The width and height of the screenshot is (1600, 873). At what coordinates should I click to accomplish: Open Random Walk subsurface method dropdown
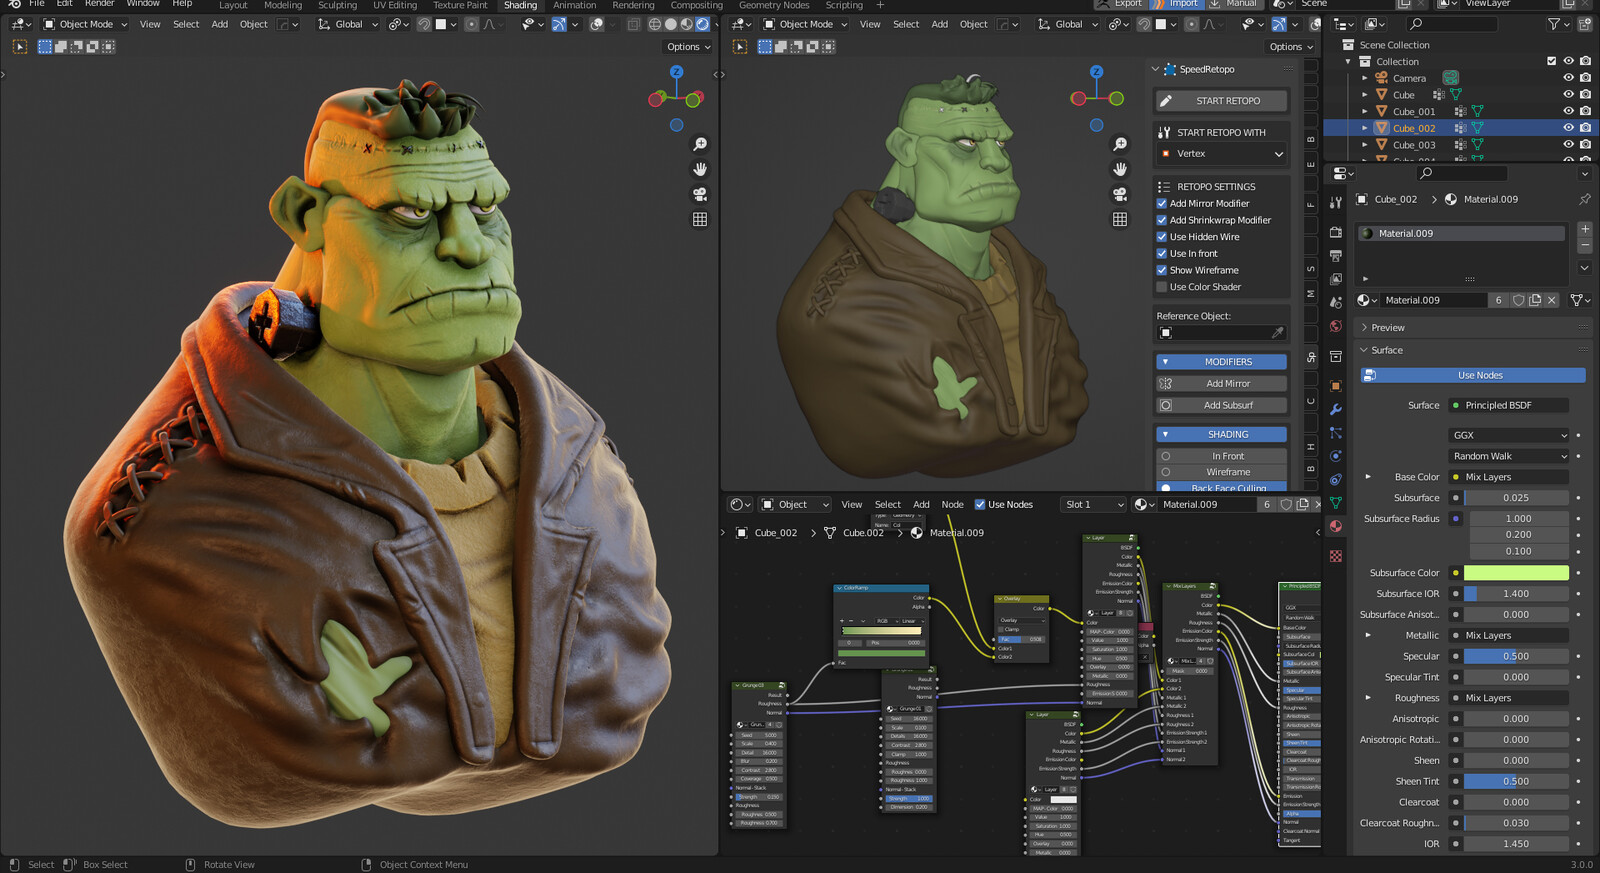coord(1509,456)
